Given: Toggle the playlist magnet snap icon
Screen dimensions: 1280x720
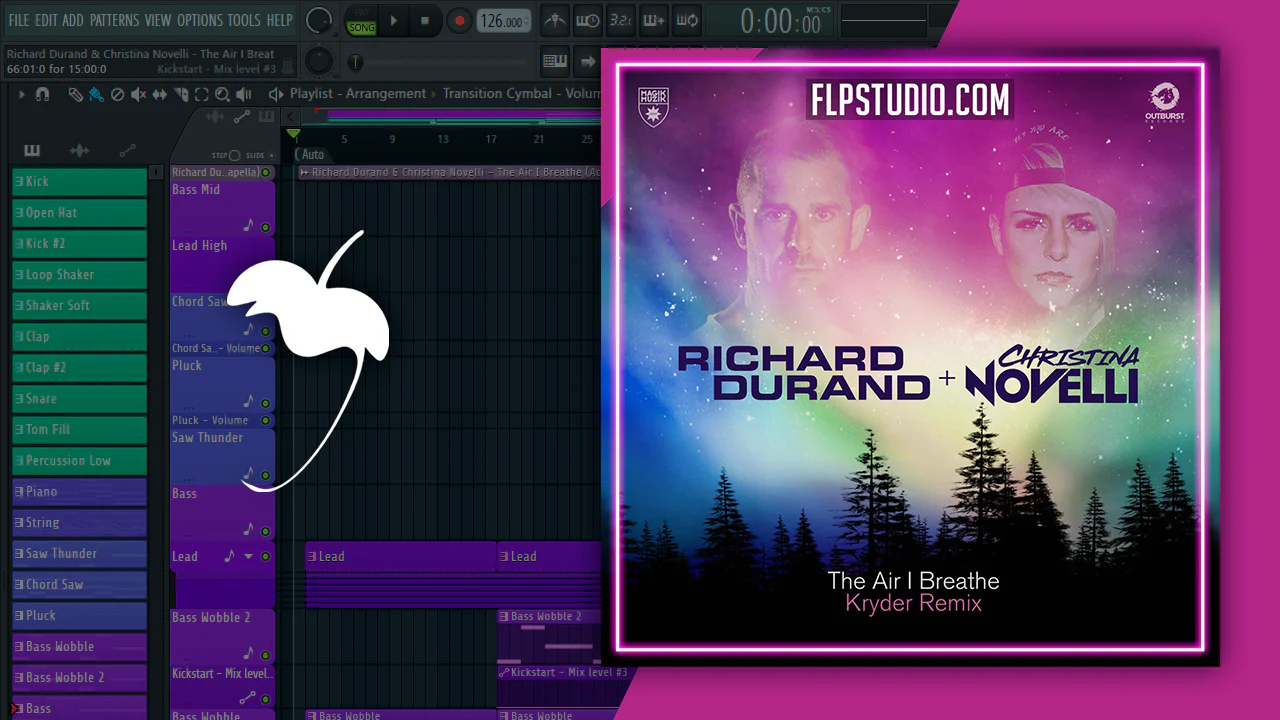Looking at the screenshot, I should 42,94.
